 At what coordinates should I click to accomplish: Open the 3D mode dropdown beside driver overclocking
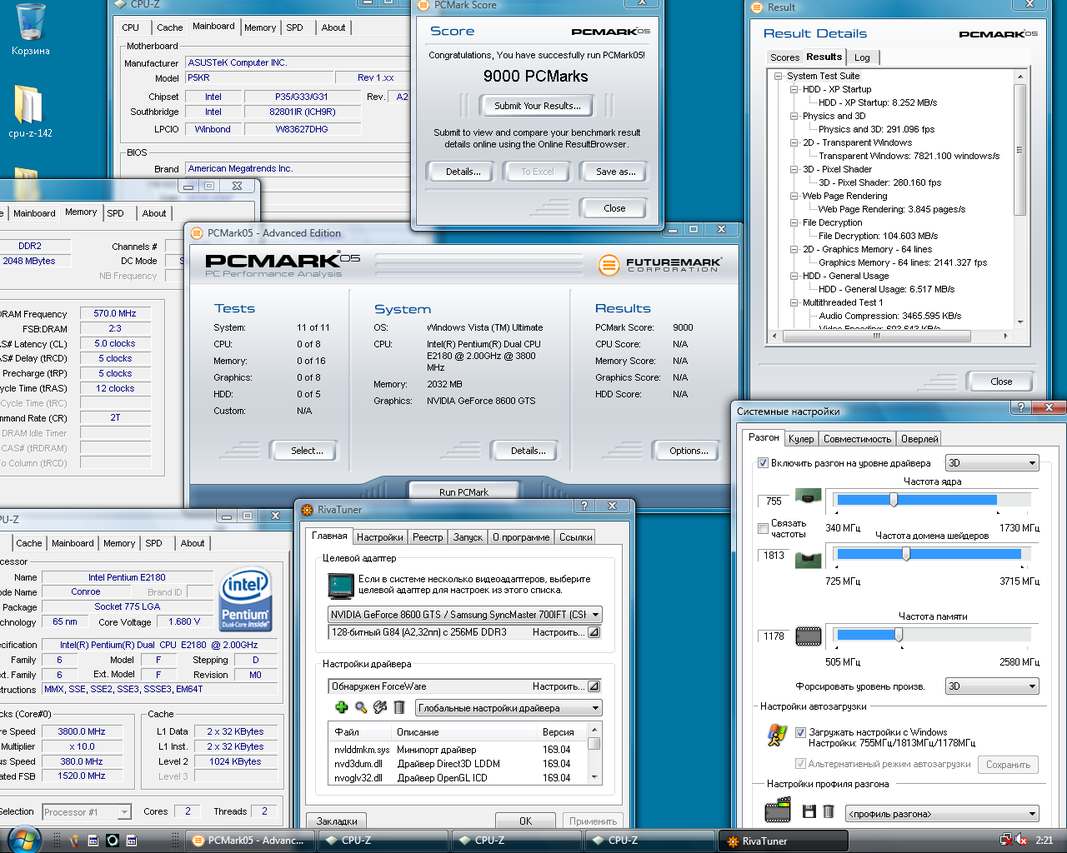point(992,463)
